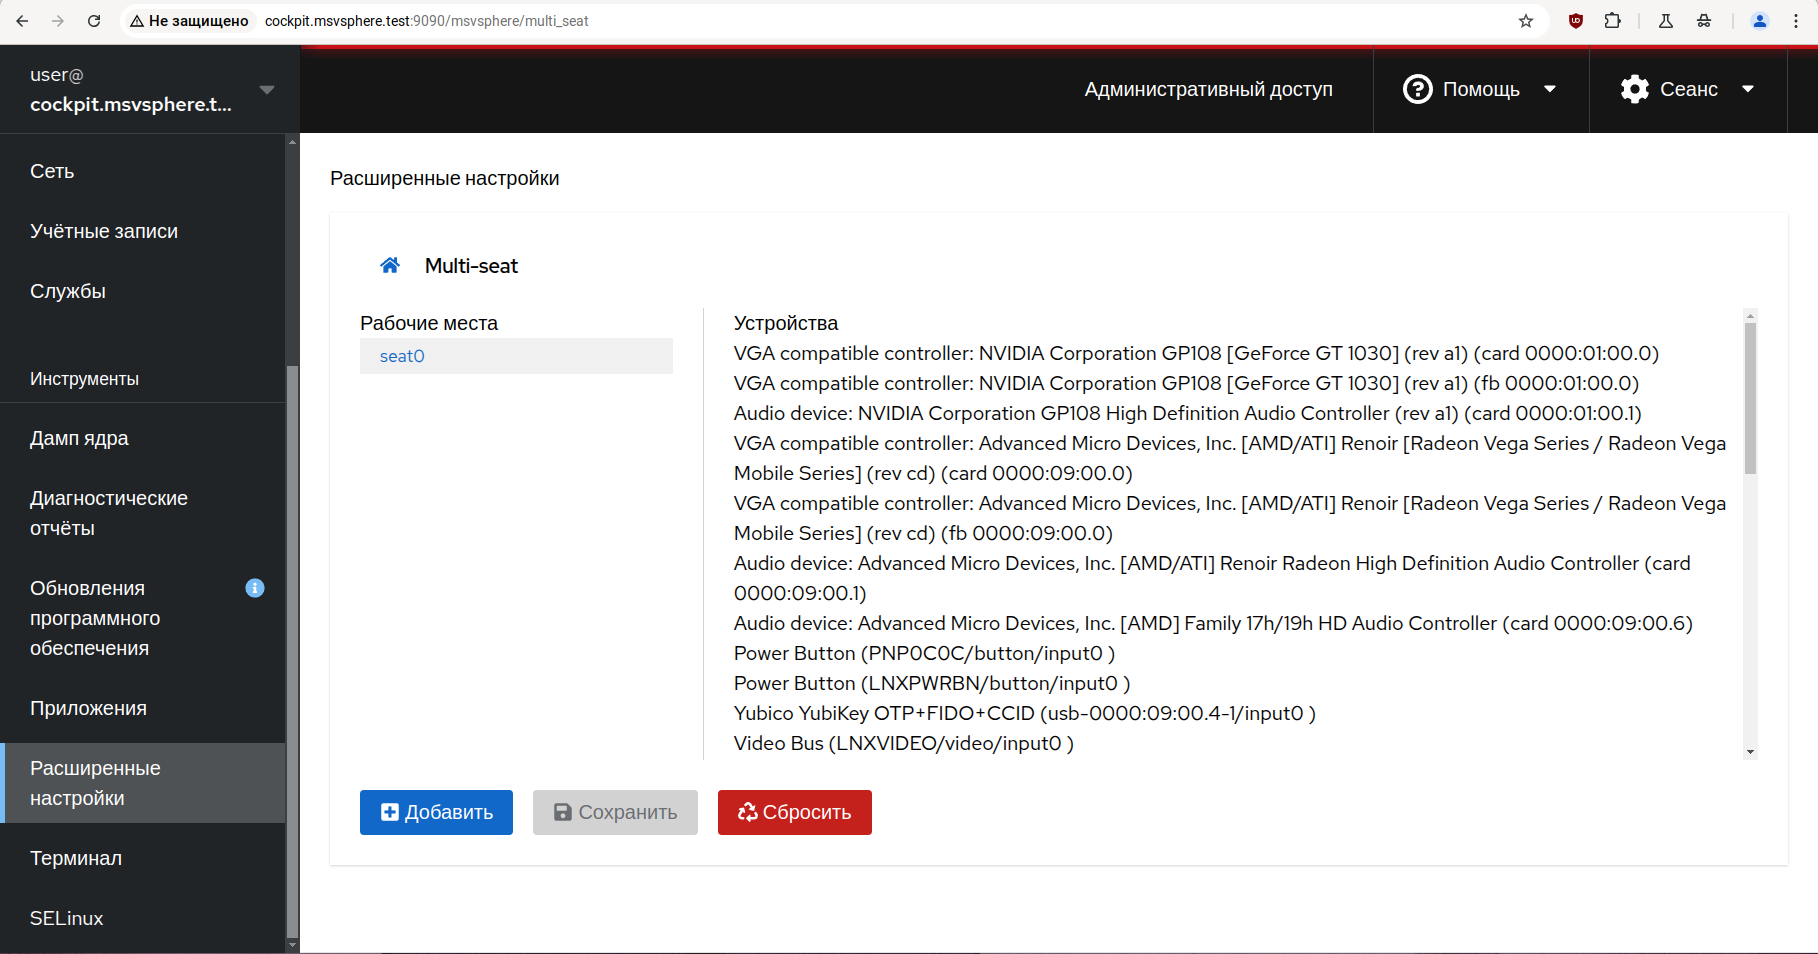This screenshot has width=1818, height=954.
Task: Go back with the browser back arrow
Action: point(22,21)
